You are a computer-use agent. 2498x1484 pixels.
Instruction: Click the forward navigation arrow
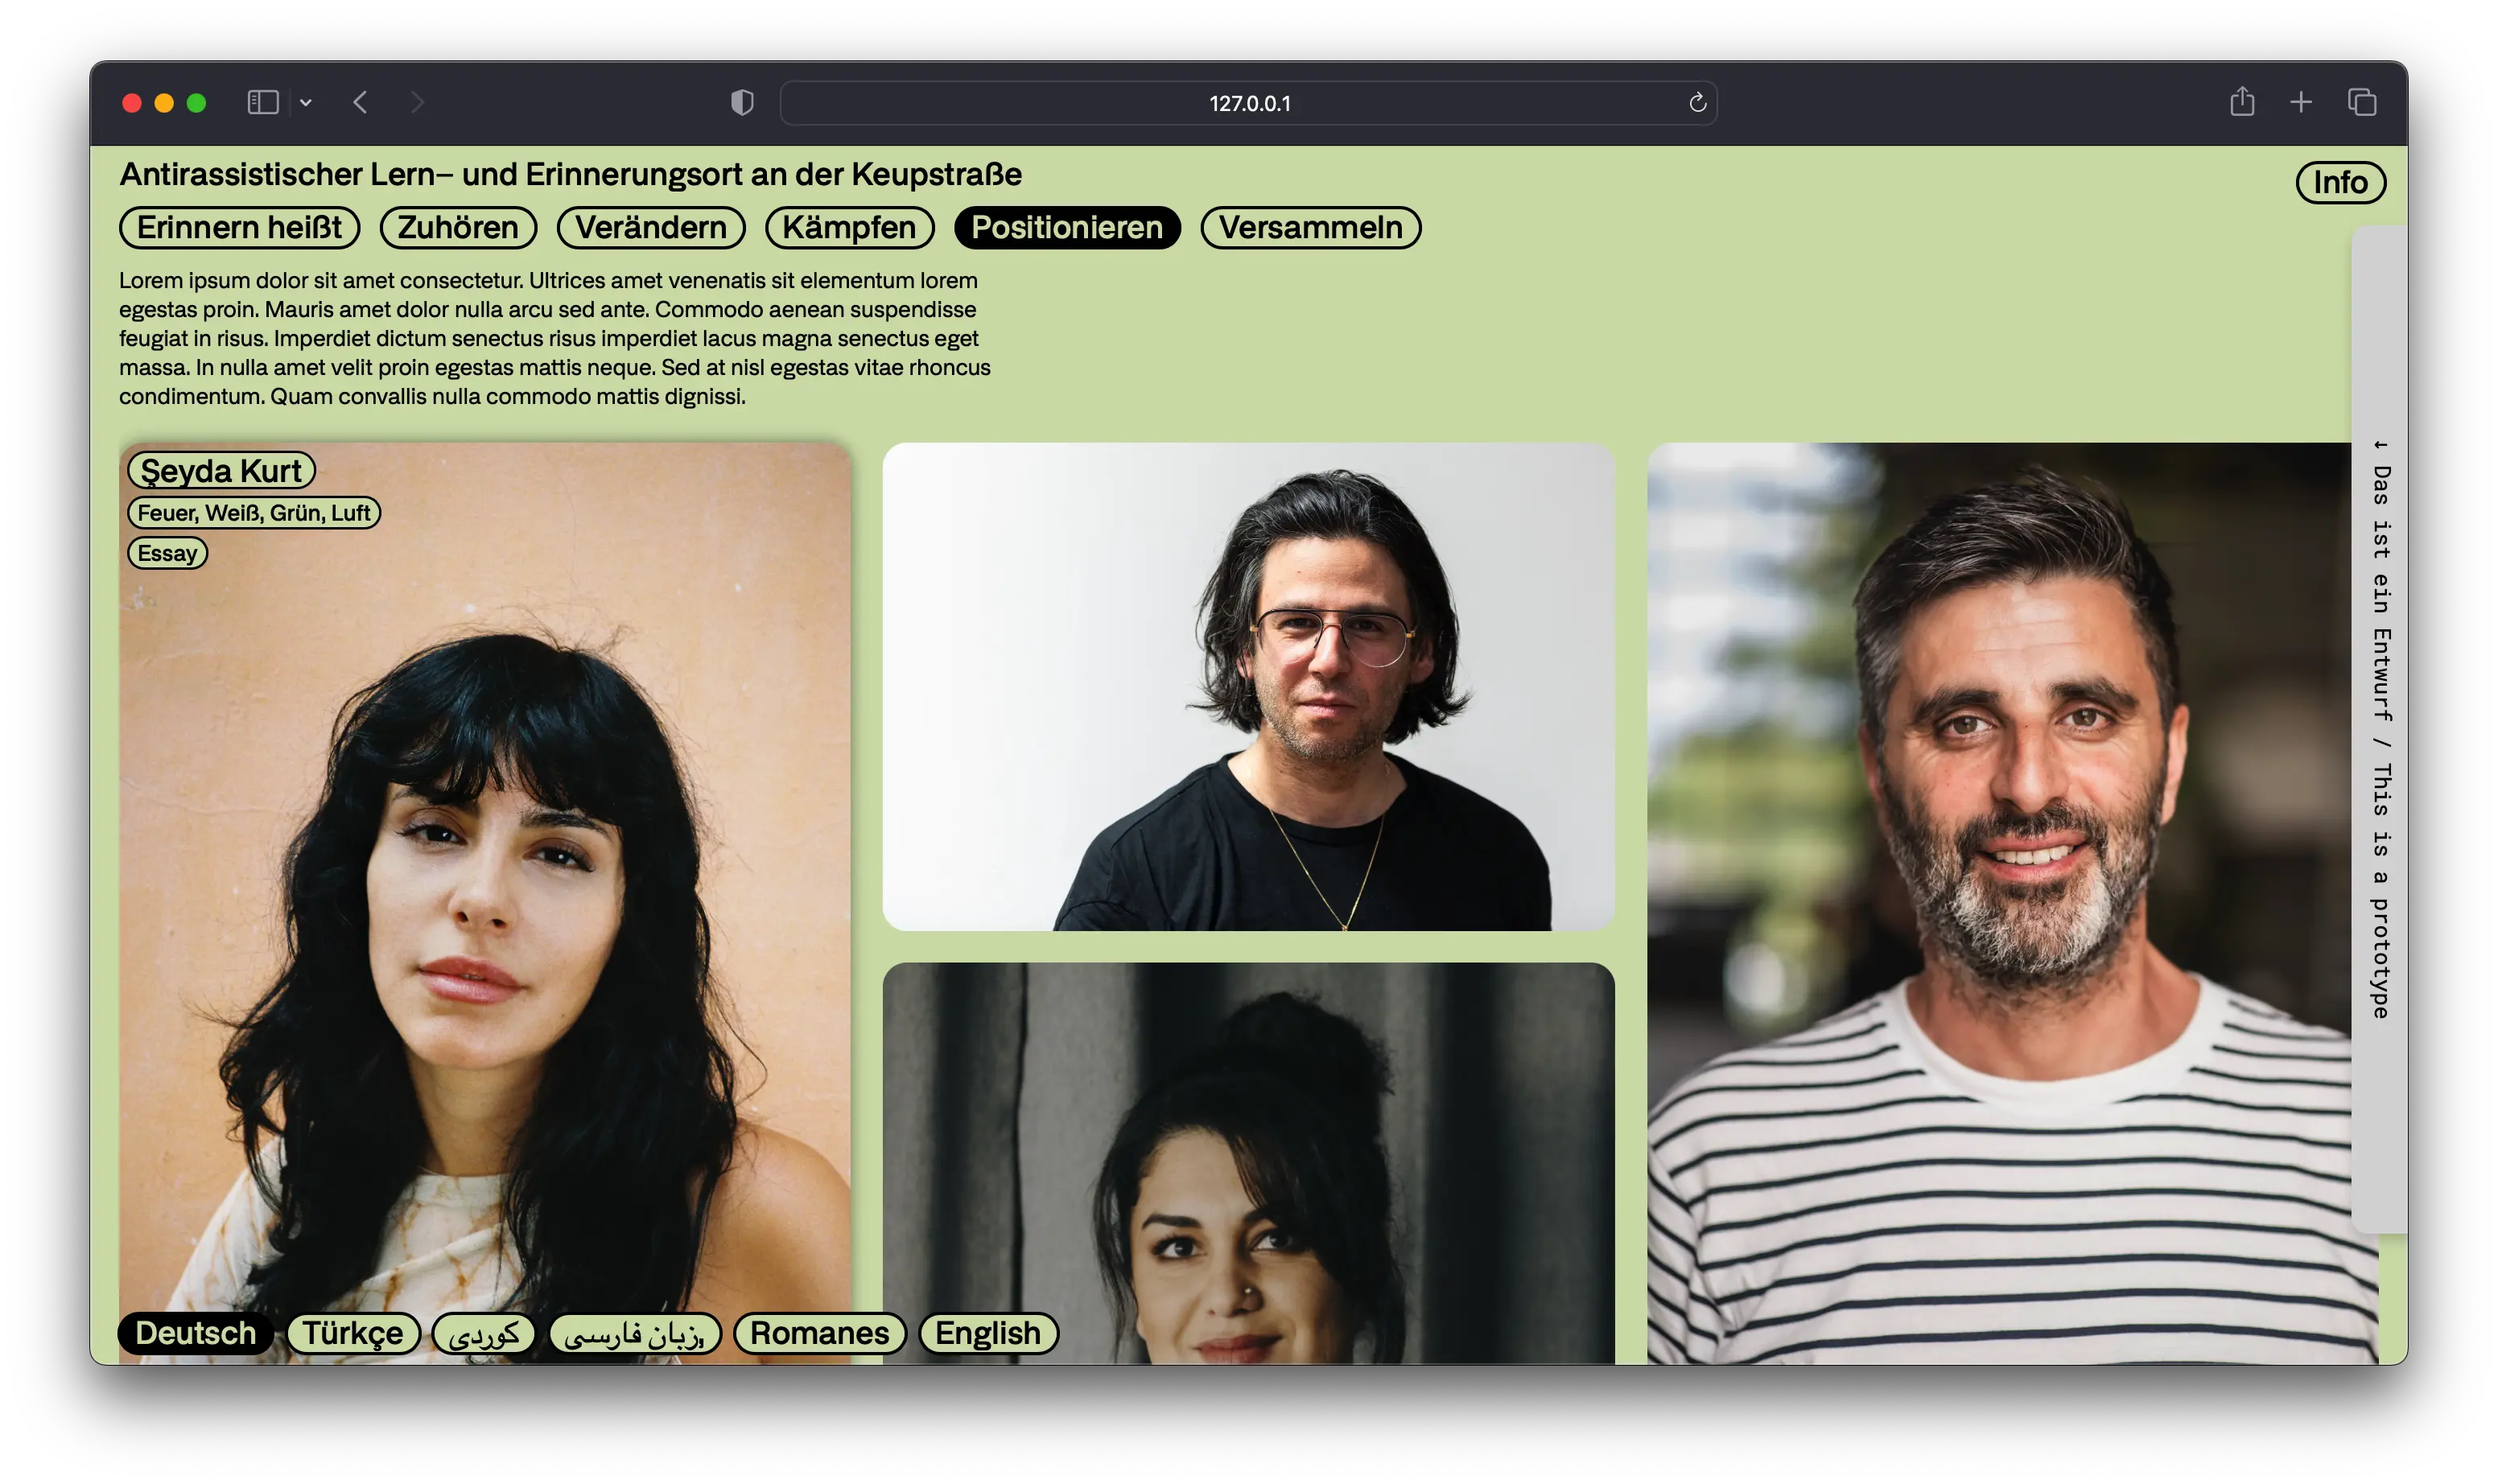[x=417, y=102]
